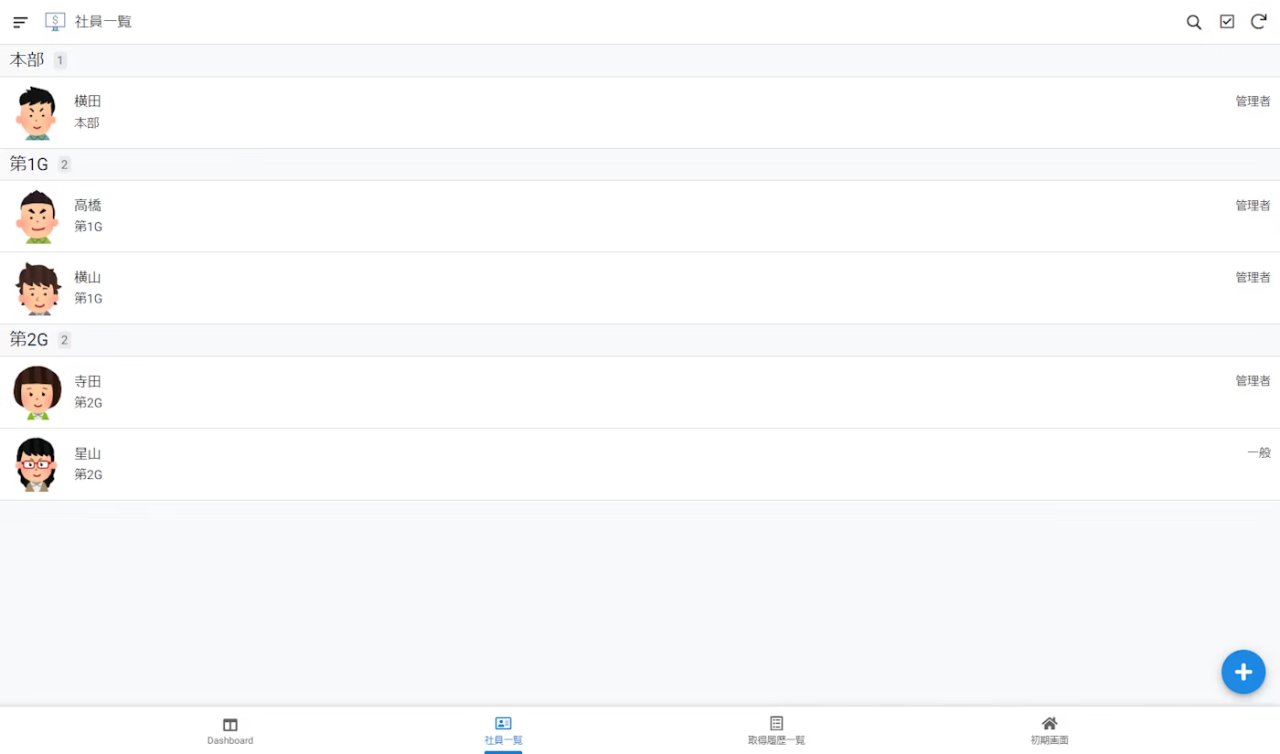The height and width of the screenshot is (754, 1280).
Task: Open the 星山 employee entry
Action: point(640,464)
